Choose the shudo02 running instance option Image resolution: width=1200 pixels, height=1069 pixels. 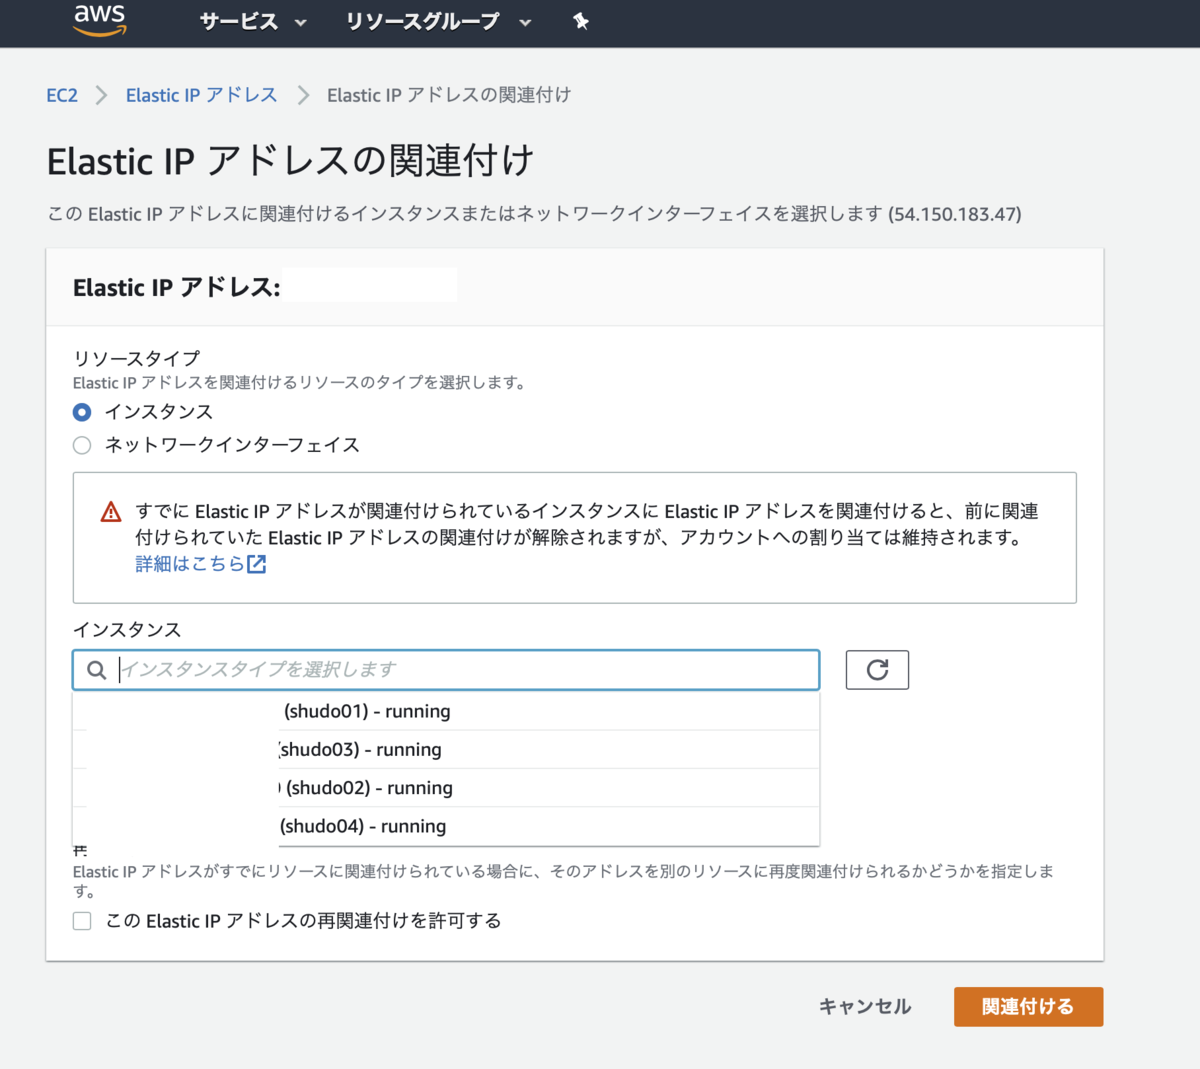(x=446, y=788)
